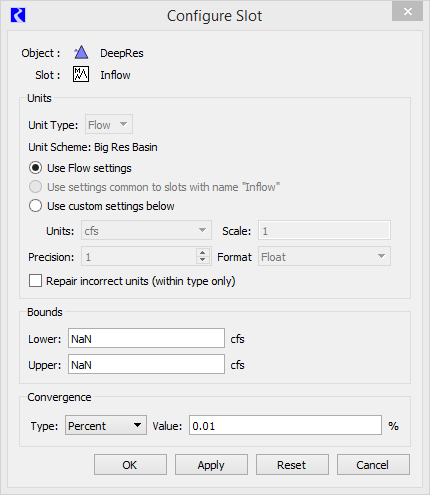
Task: Click the Lower bound input field
Action: coord(146,338)
